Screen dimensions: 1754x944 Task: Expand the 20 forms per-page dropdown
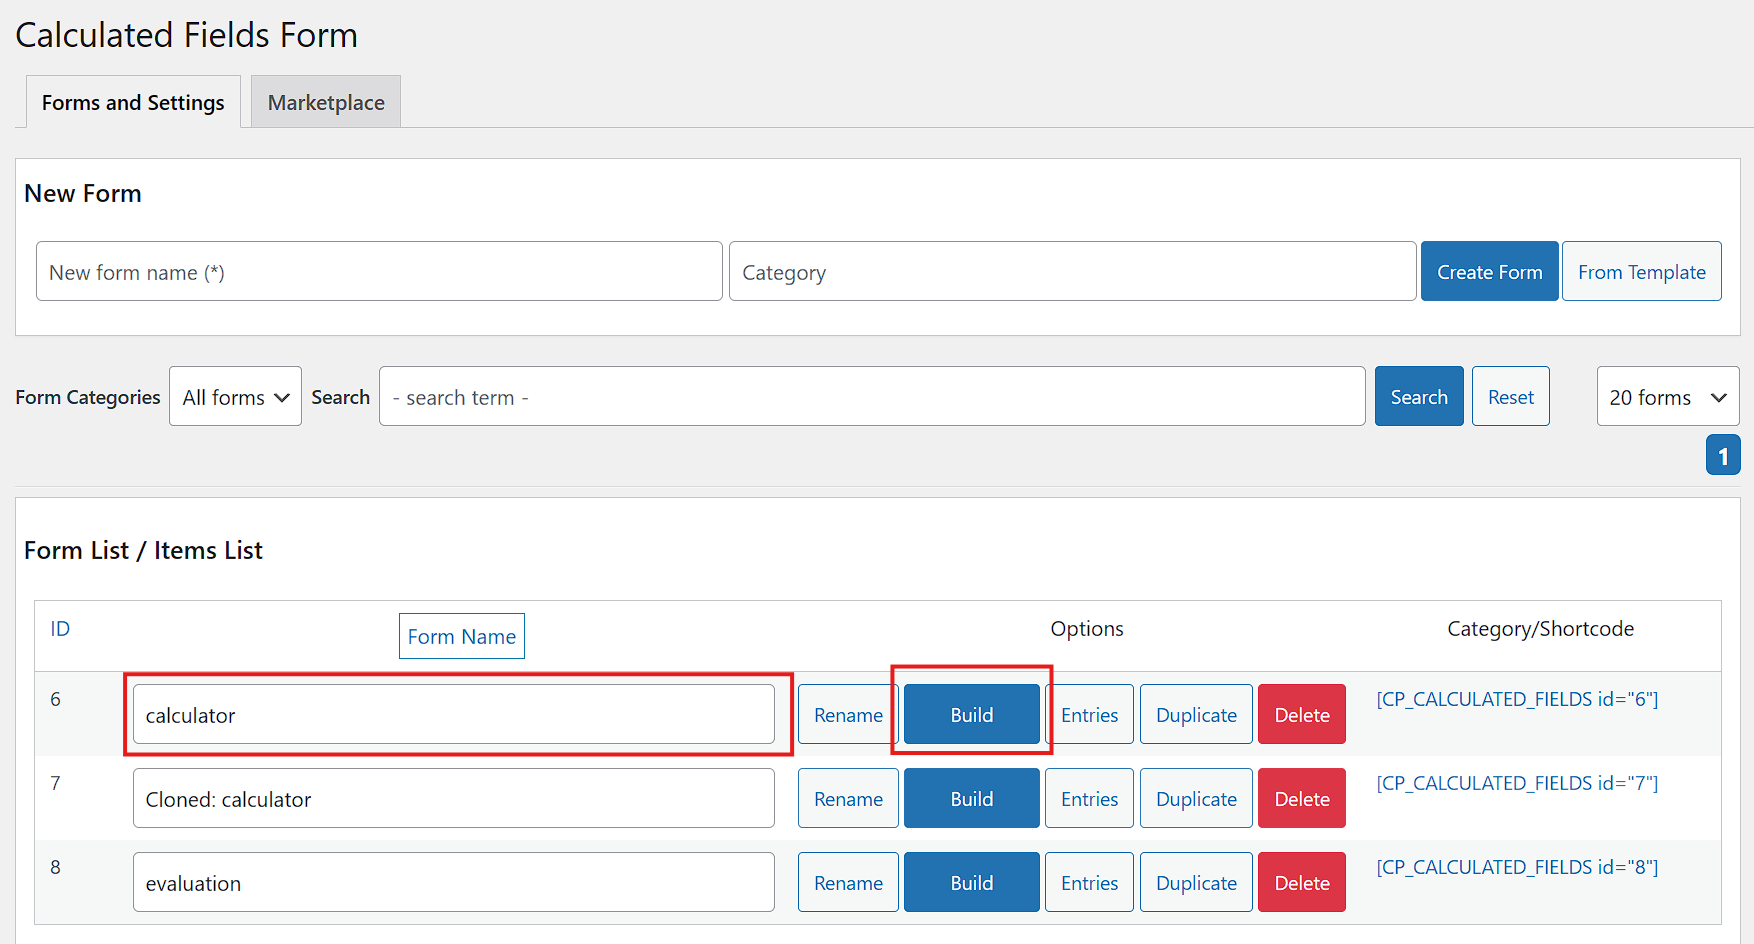pos(1667,397)
